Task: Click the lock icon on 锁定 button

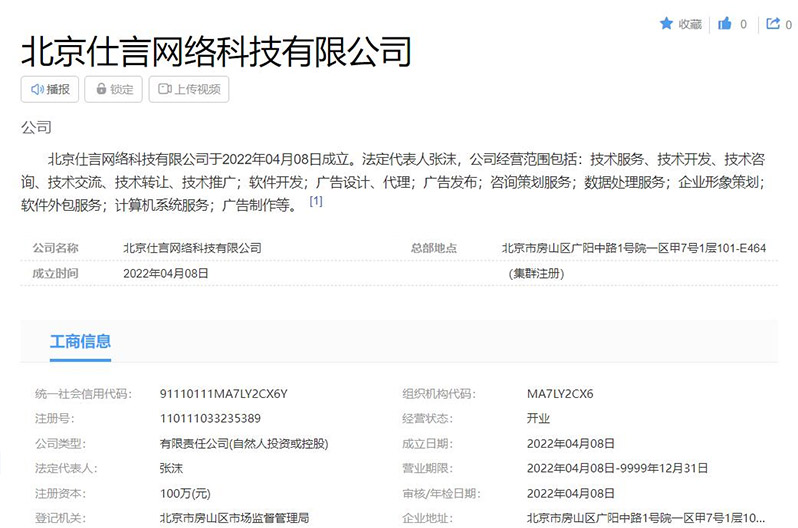Action: pyautogui.click(x=101, y=89)
